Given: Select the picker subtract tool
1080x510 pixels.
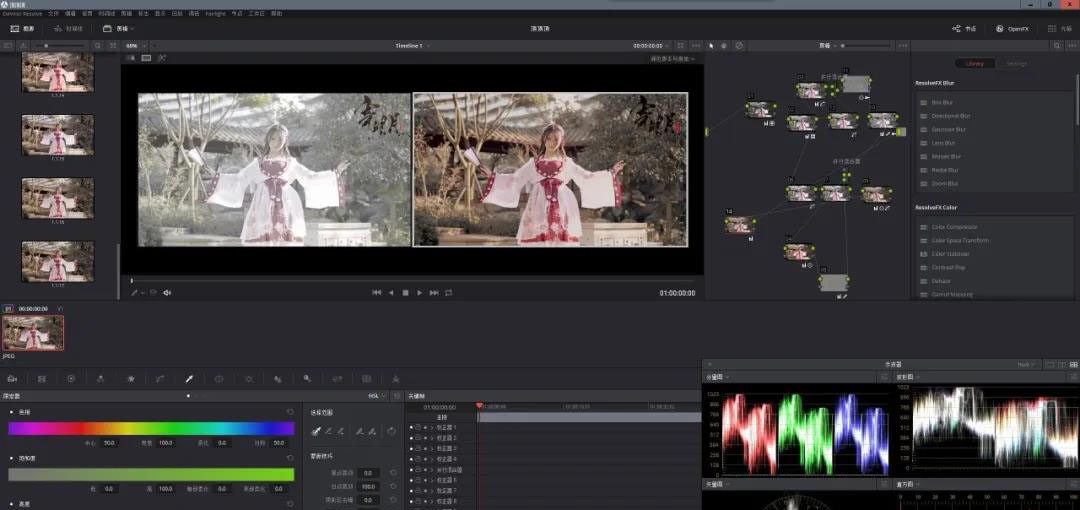Looking at the screenshot, I should [x=329, y=431].
